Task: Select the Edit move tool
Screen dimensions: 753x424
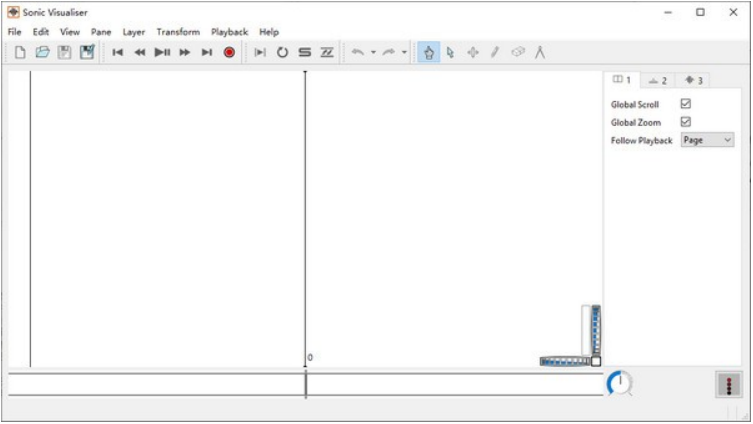Action: pyautogui.click(x=473, y=52)
